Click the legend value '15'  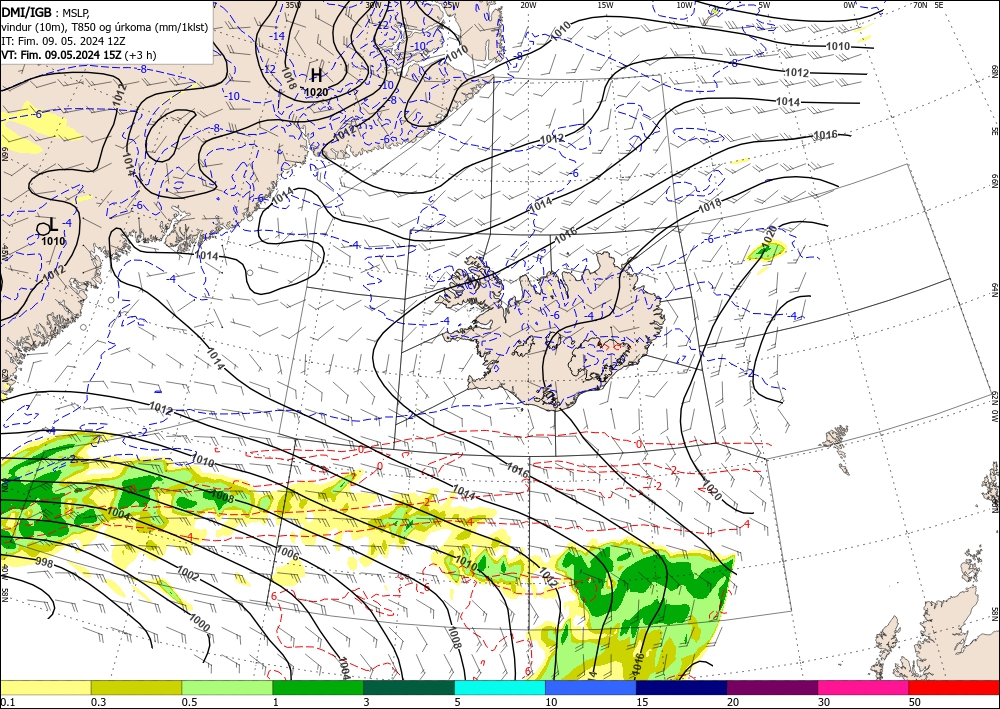642,702
